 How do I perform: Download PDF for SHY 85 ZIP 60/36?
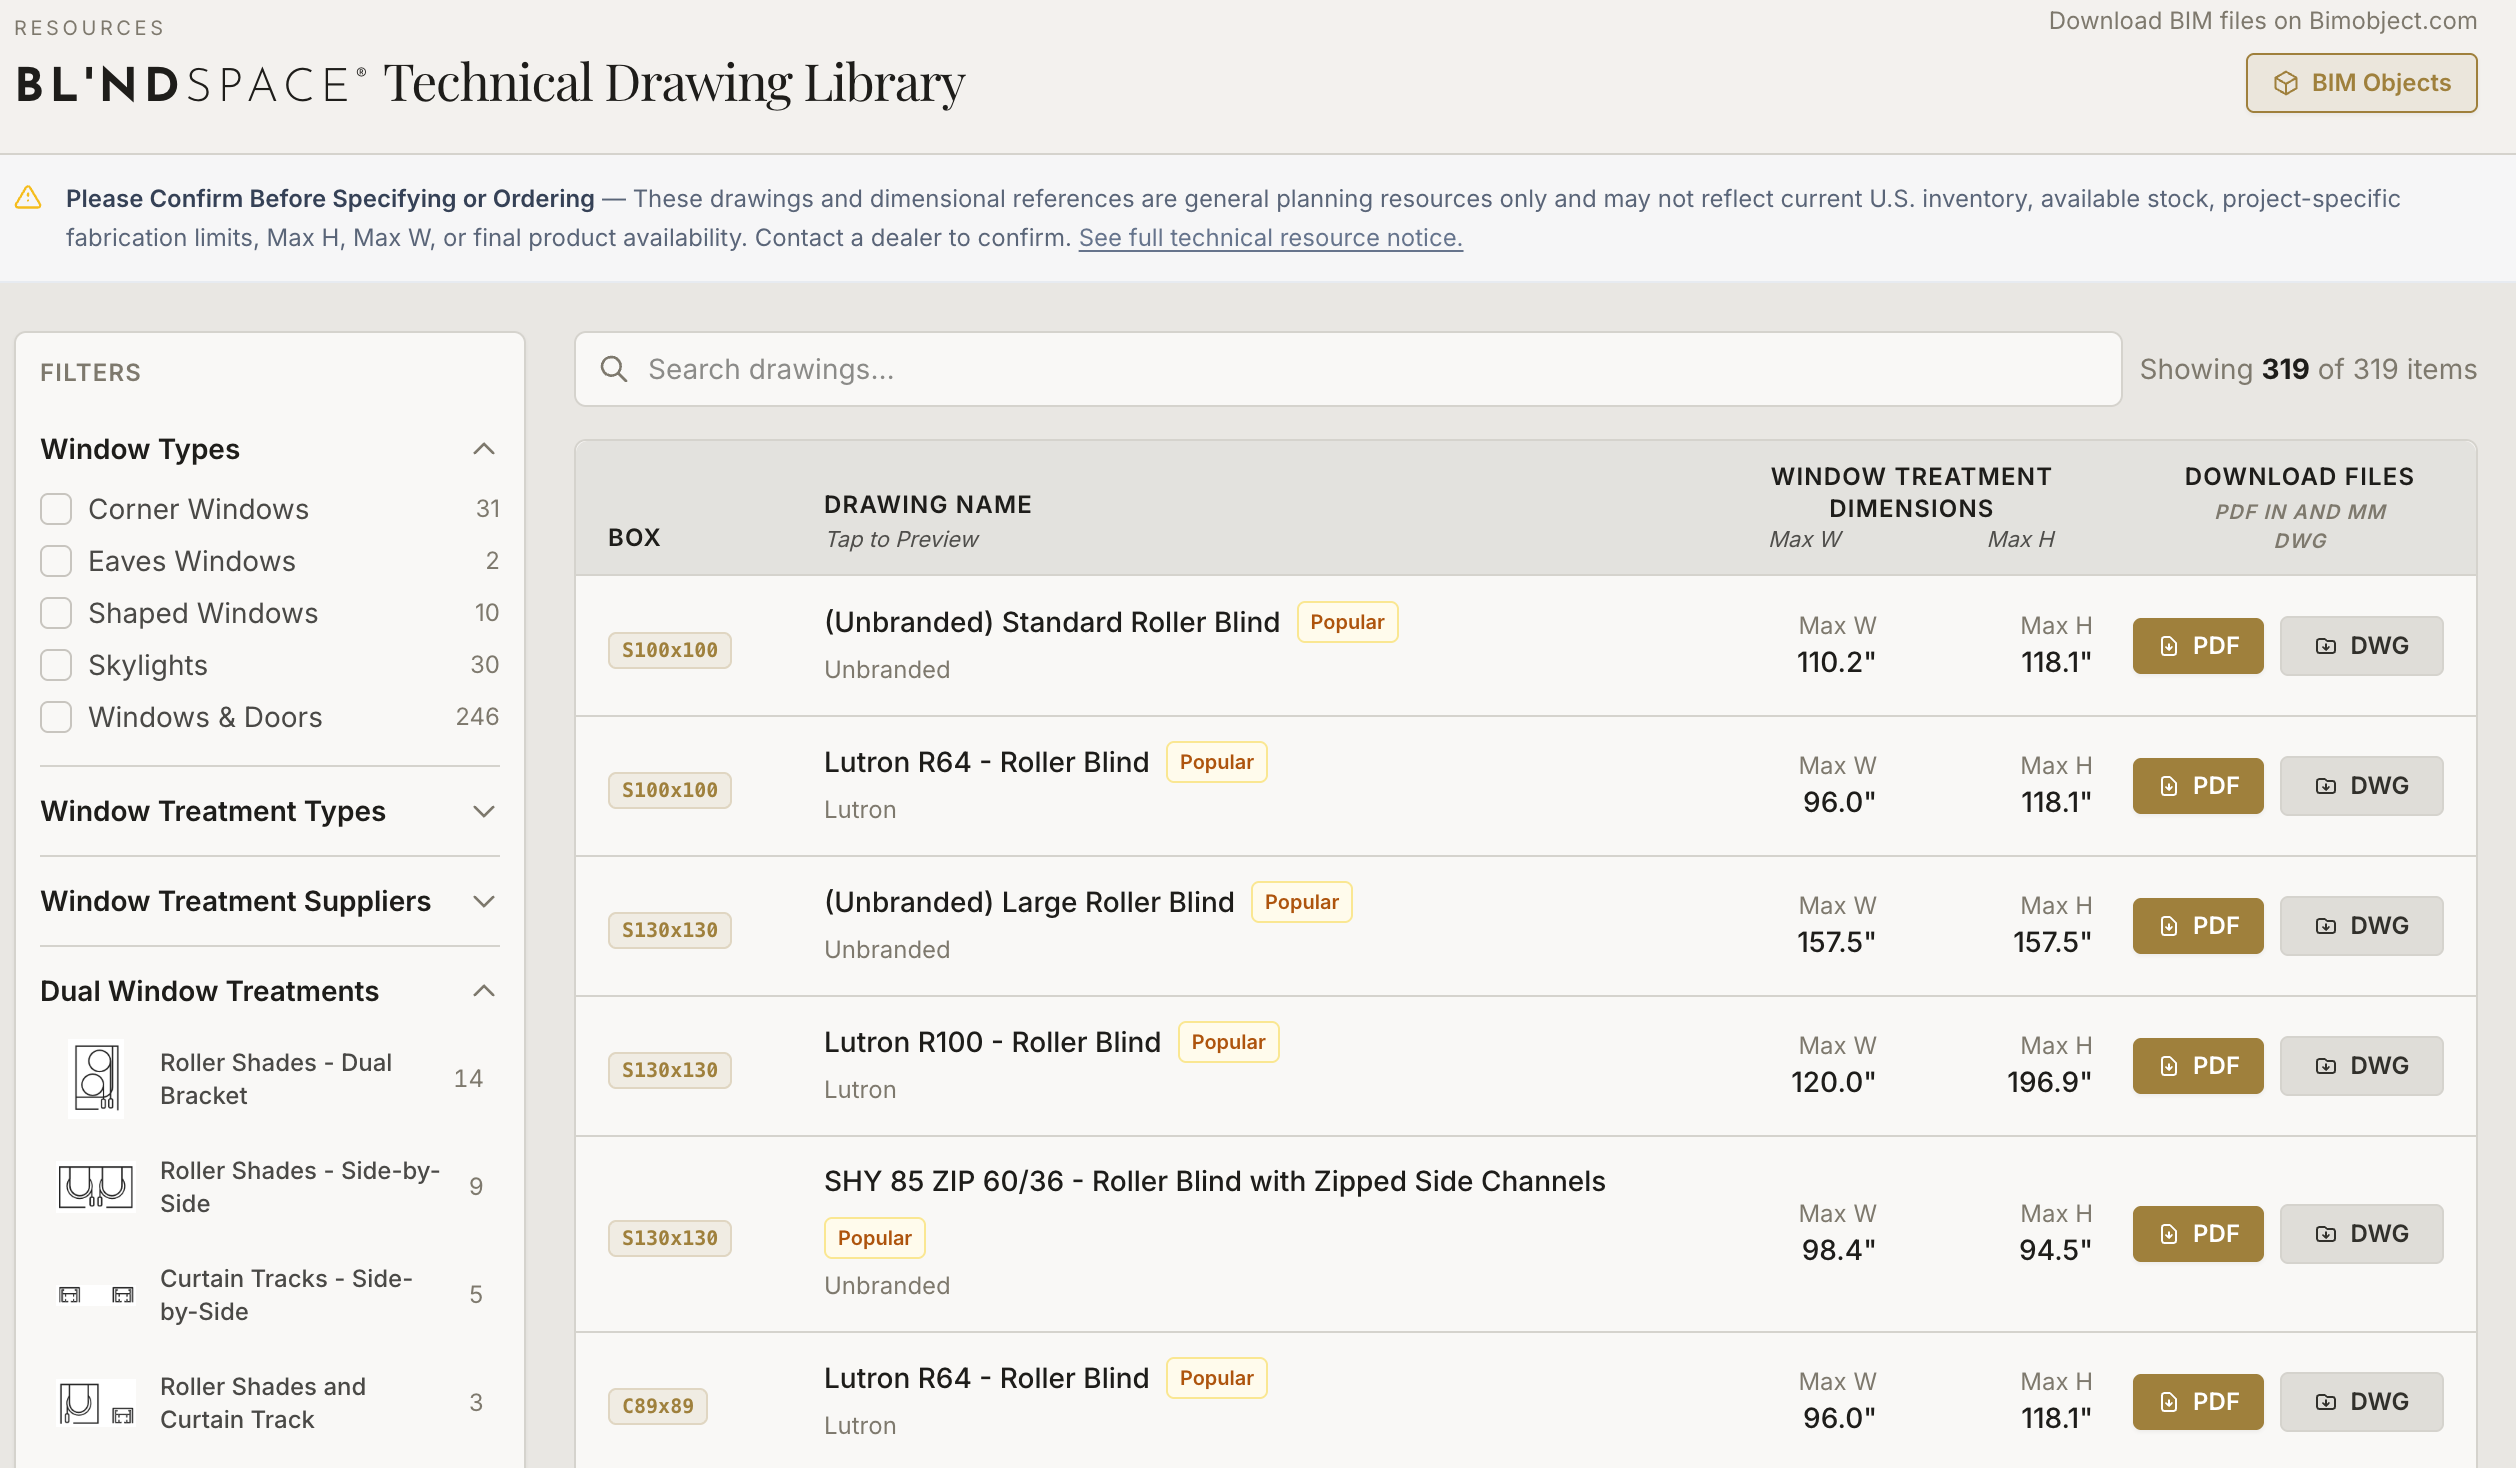tap(2198, 1234)
